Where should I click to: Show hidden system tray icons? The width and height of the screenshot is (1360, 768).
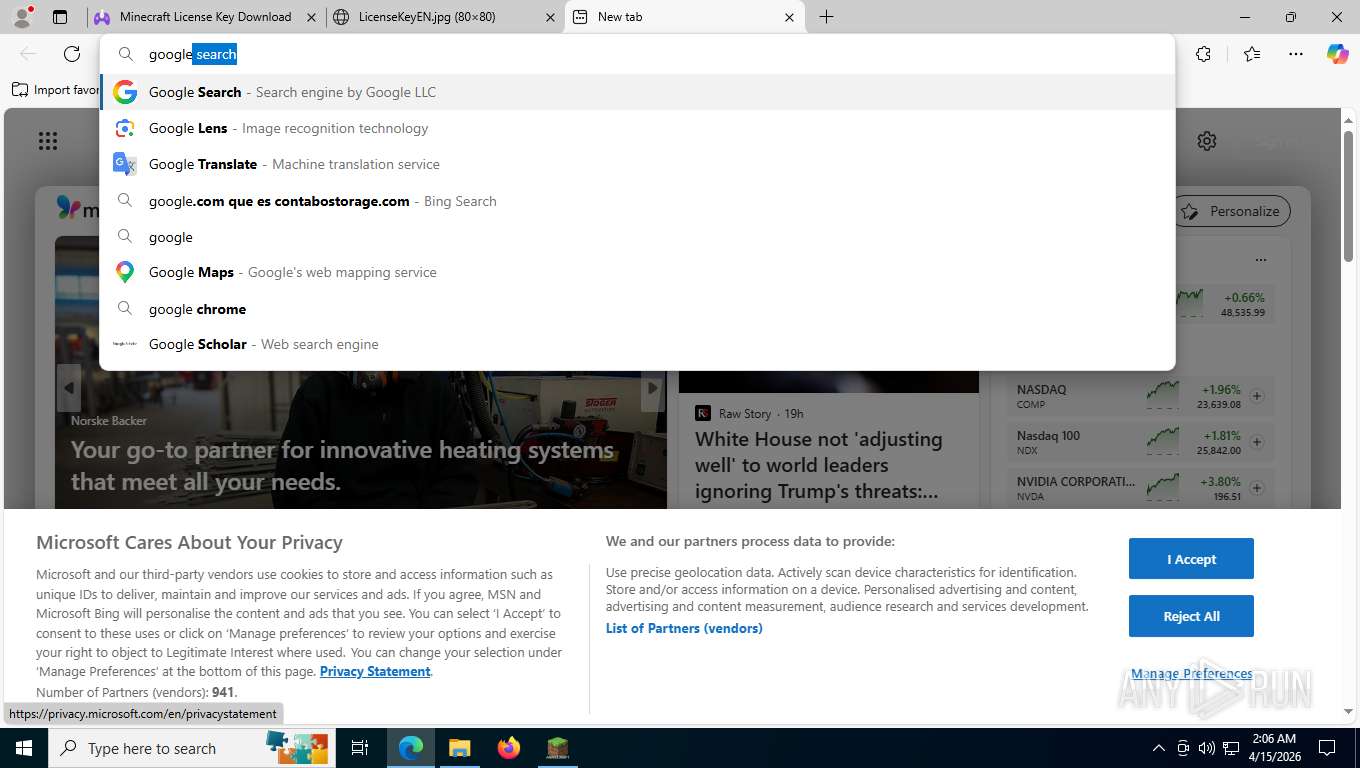[x=1159, y=748]
